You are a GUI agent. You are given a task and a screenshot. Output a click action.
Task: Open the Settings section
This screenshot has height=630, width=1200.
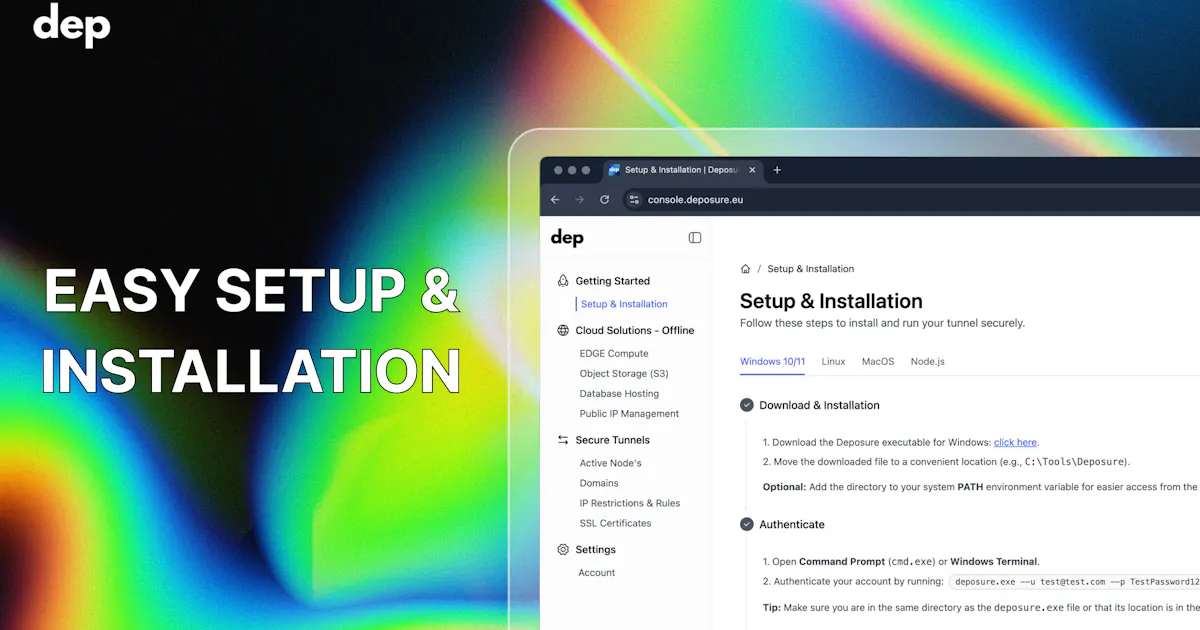point(595,550)
